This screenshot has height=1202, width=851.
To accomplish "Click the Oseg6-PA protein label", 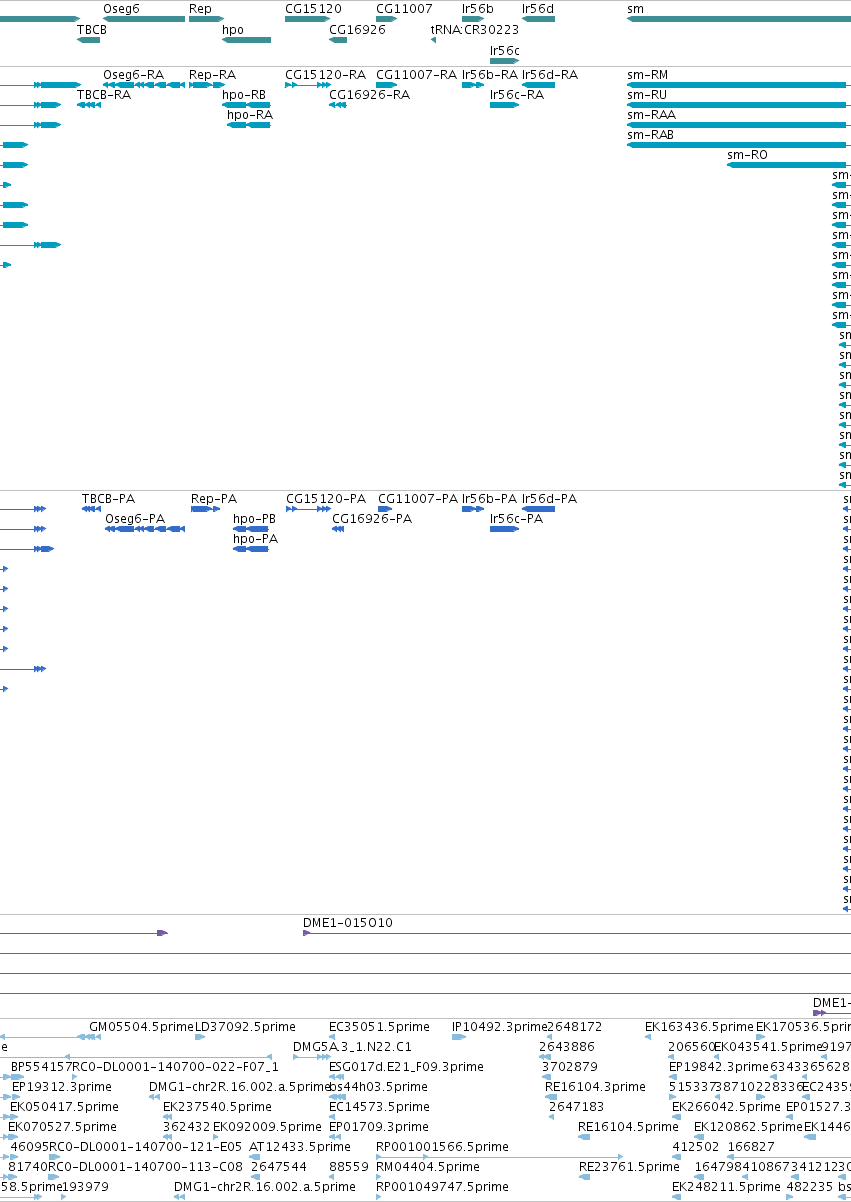I will click(x=135, y=519).
